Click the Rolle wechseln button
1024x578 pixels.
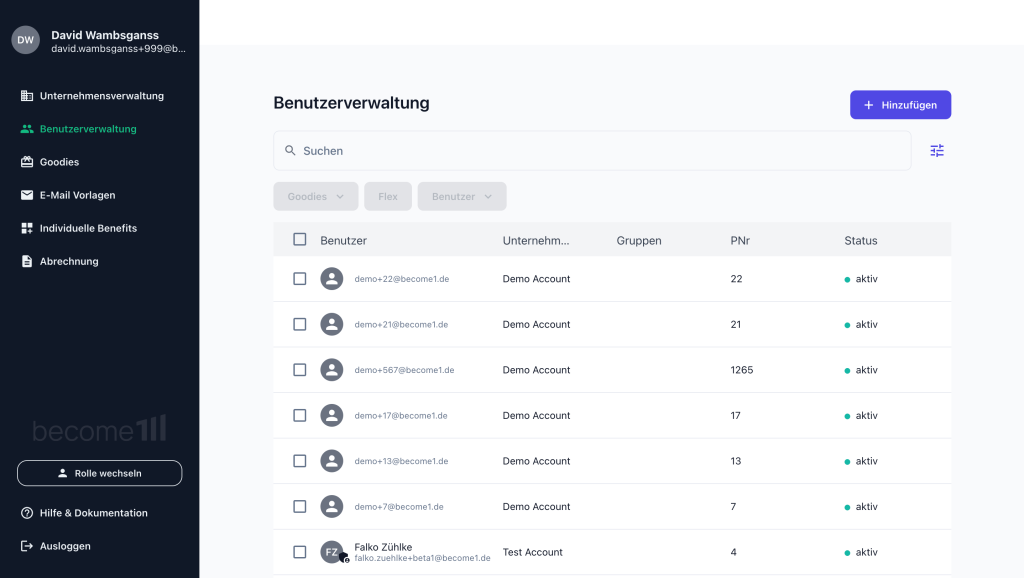(99, 473)
